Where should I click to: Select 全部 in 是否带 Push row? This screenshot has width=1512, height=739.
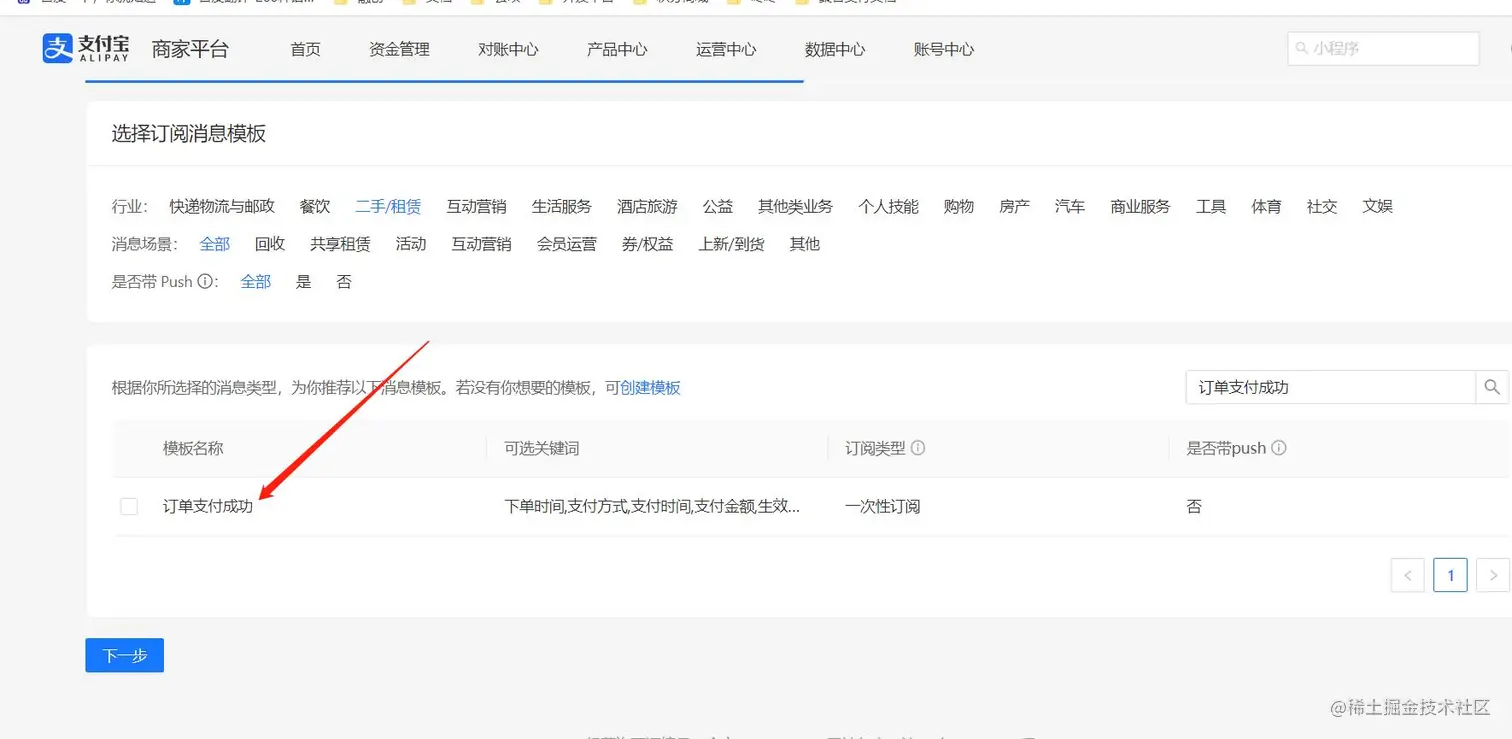pos(256,282)
